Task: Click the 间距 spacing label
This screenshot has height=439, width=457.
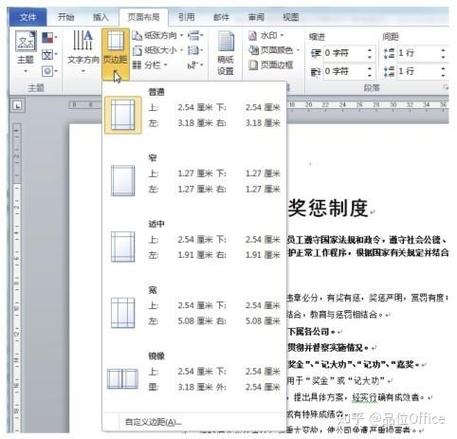Action: click(x=390, y=37)
